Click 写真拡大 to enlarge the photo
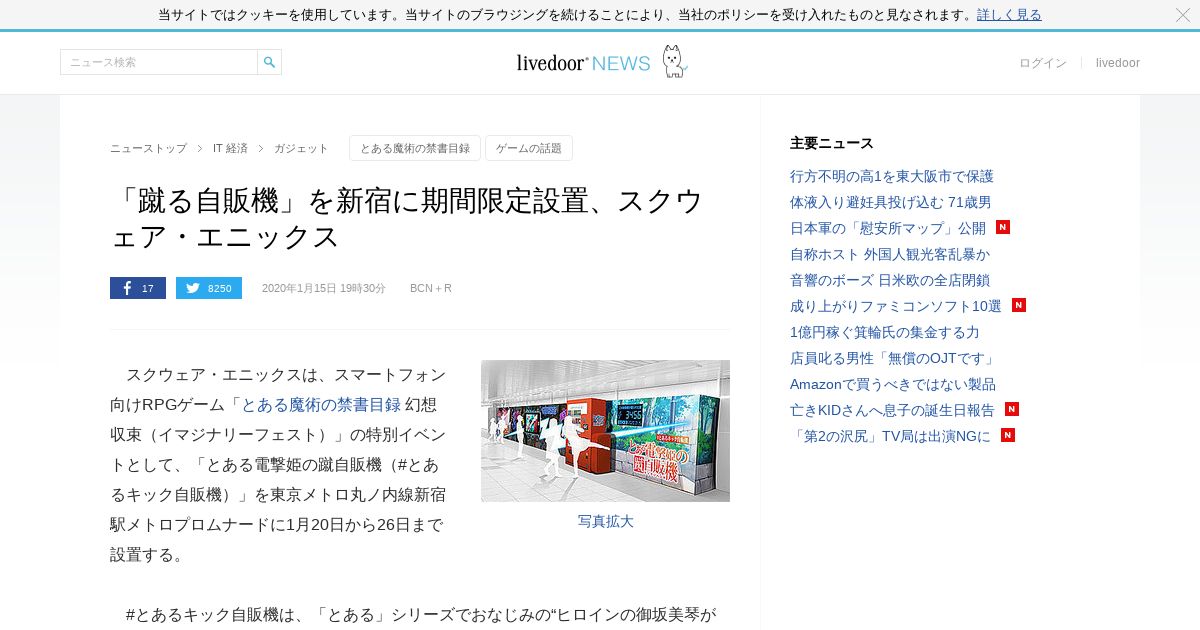1200x630 pixels. coord(606,521)
